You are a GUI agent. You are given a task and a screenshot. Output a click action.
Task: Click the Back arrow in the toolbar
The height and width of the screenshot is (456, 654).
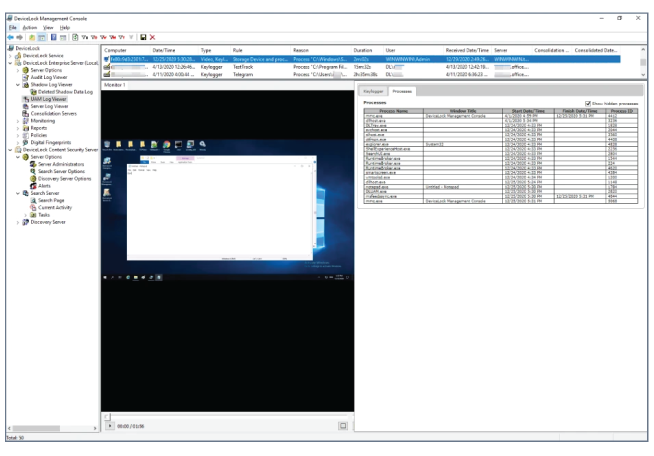pos(9,37)
